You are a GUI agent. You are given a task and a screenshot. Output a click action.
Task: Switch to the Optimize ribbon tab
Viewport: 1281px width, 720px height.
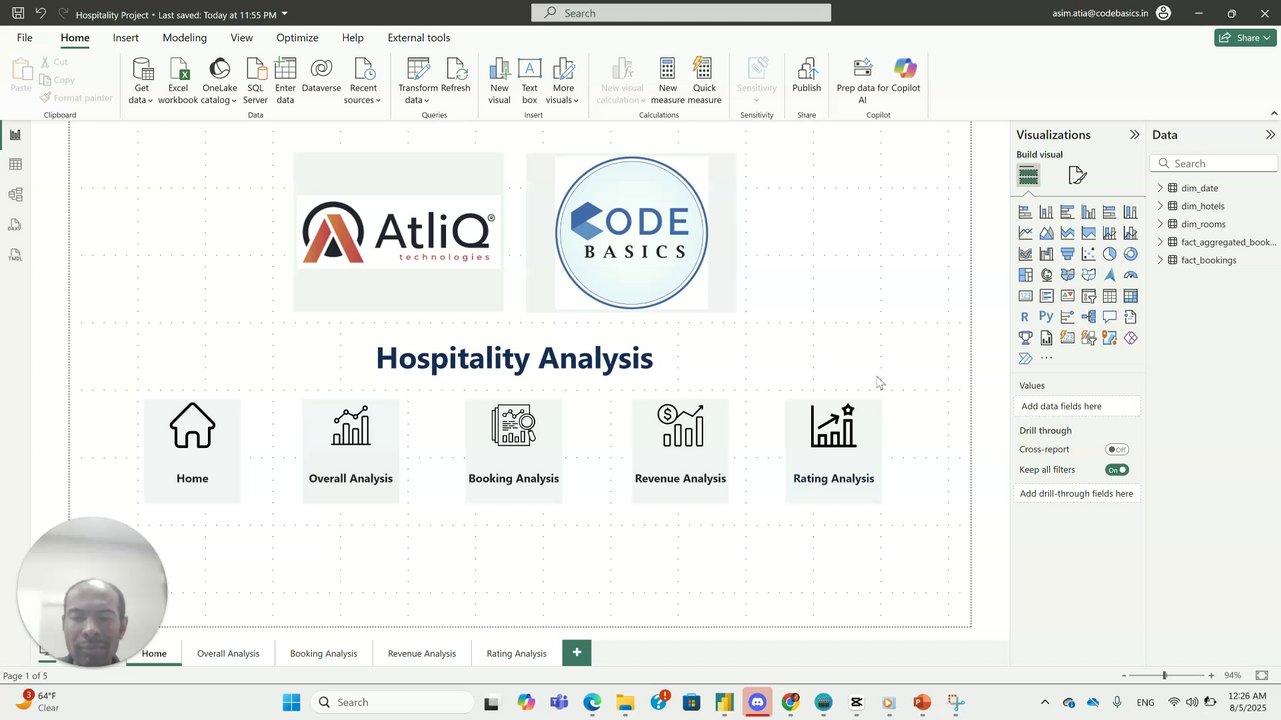pos(297,38)
